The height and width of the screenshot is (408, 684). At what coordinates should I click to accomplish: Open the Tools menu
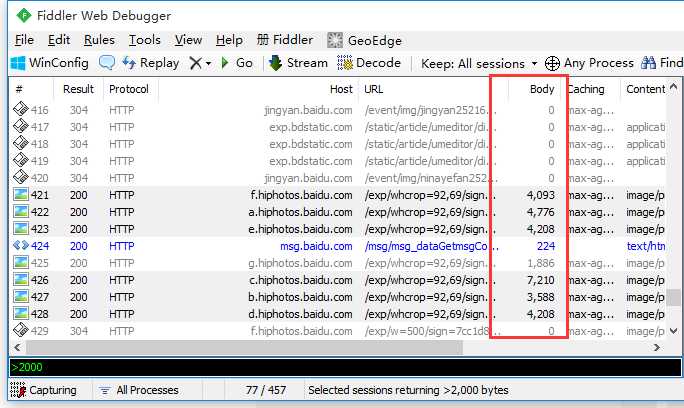click(144, 40)
